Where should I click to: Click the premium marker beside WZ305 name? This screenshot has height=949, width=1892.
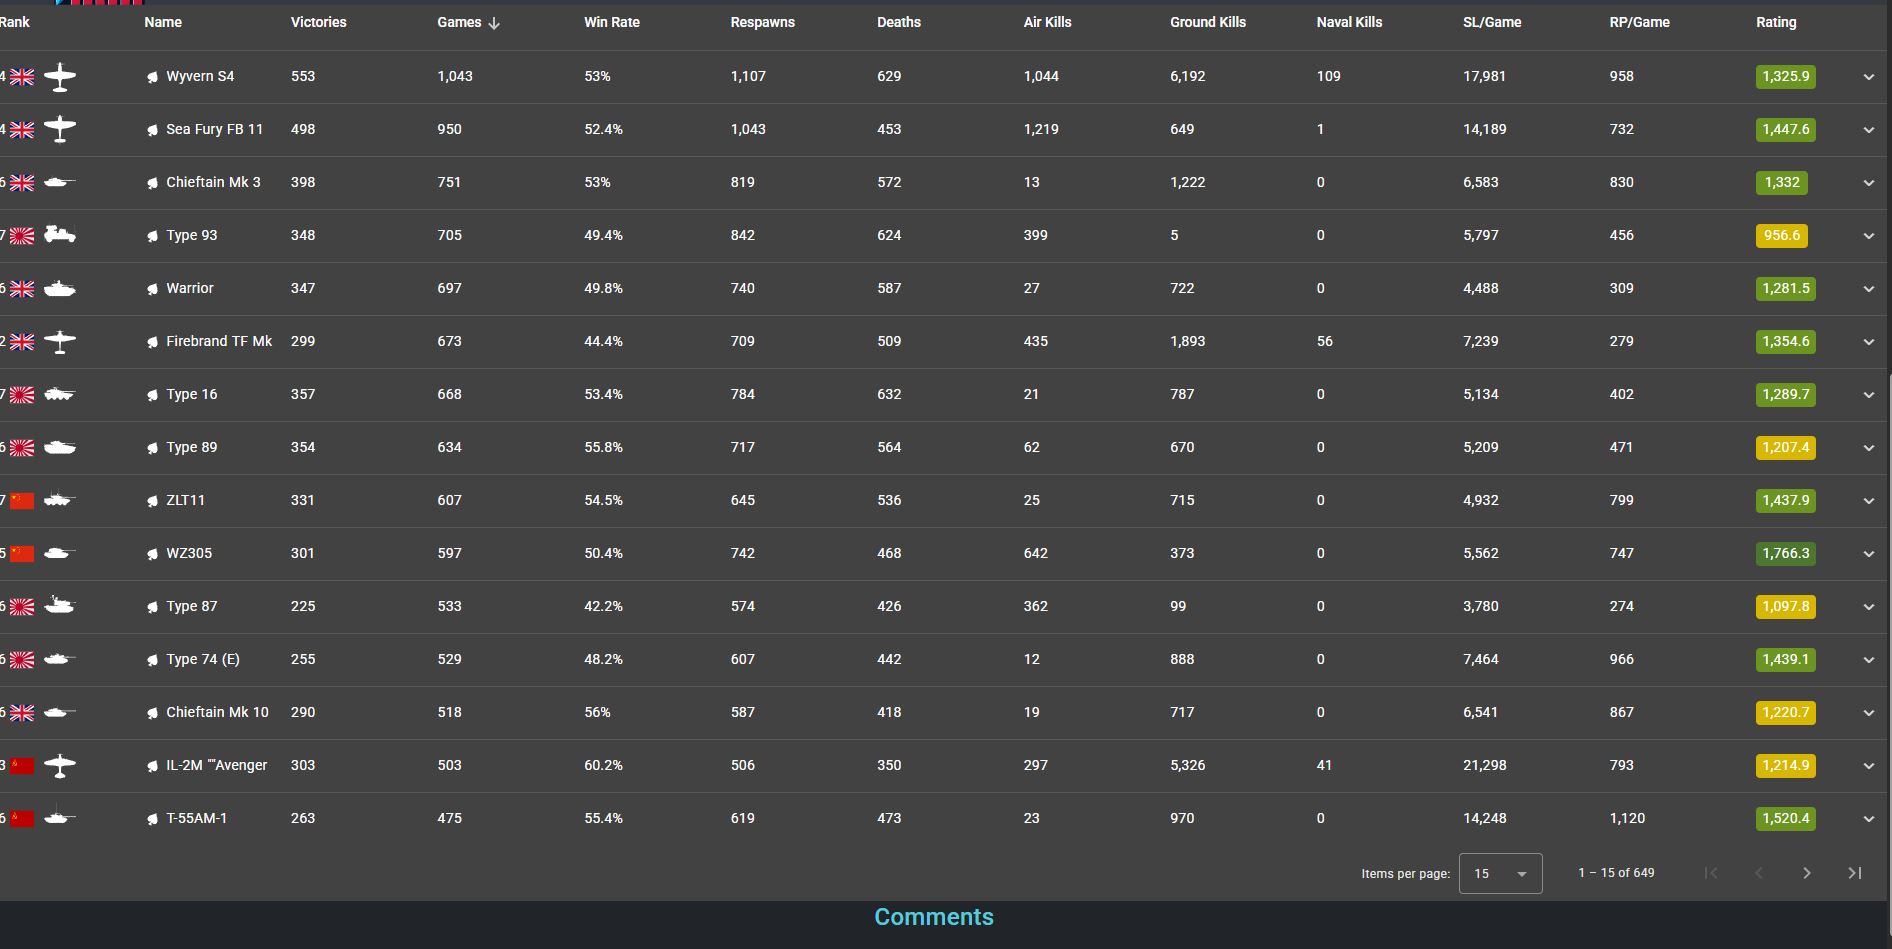click(152, 554)
